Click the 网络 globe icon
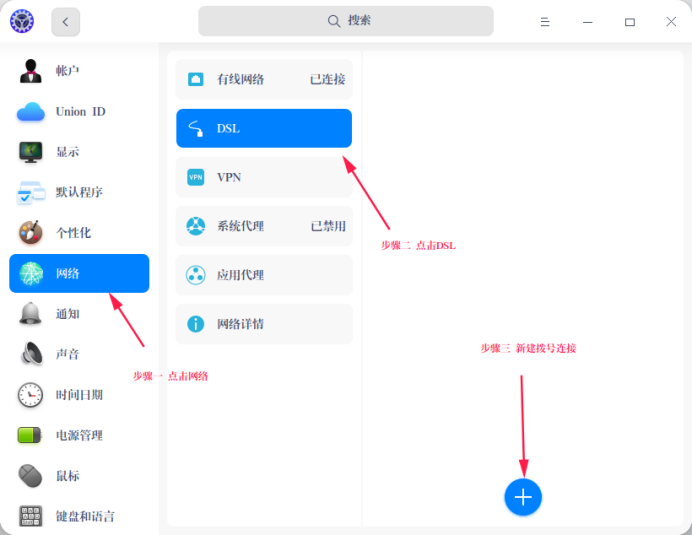Image resolution: width=692 pixels, height=535 pixels. click(30, 273)
